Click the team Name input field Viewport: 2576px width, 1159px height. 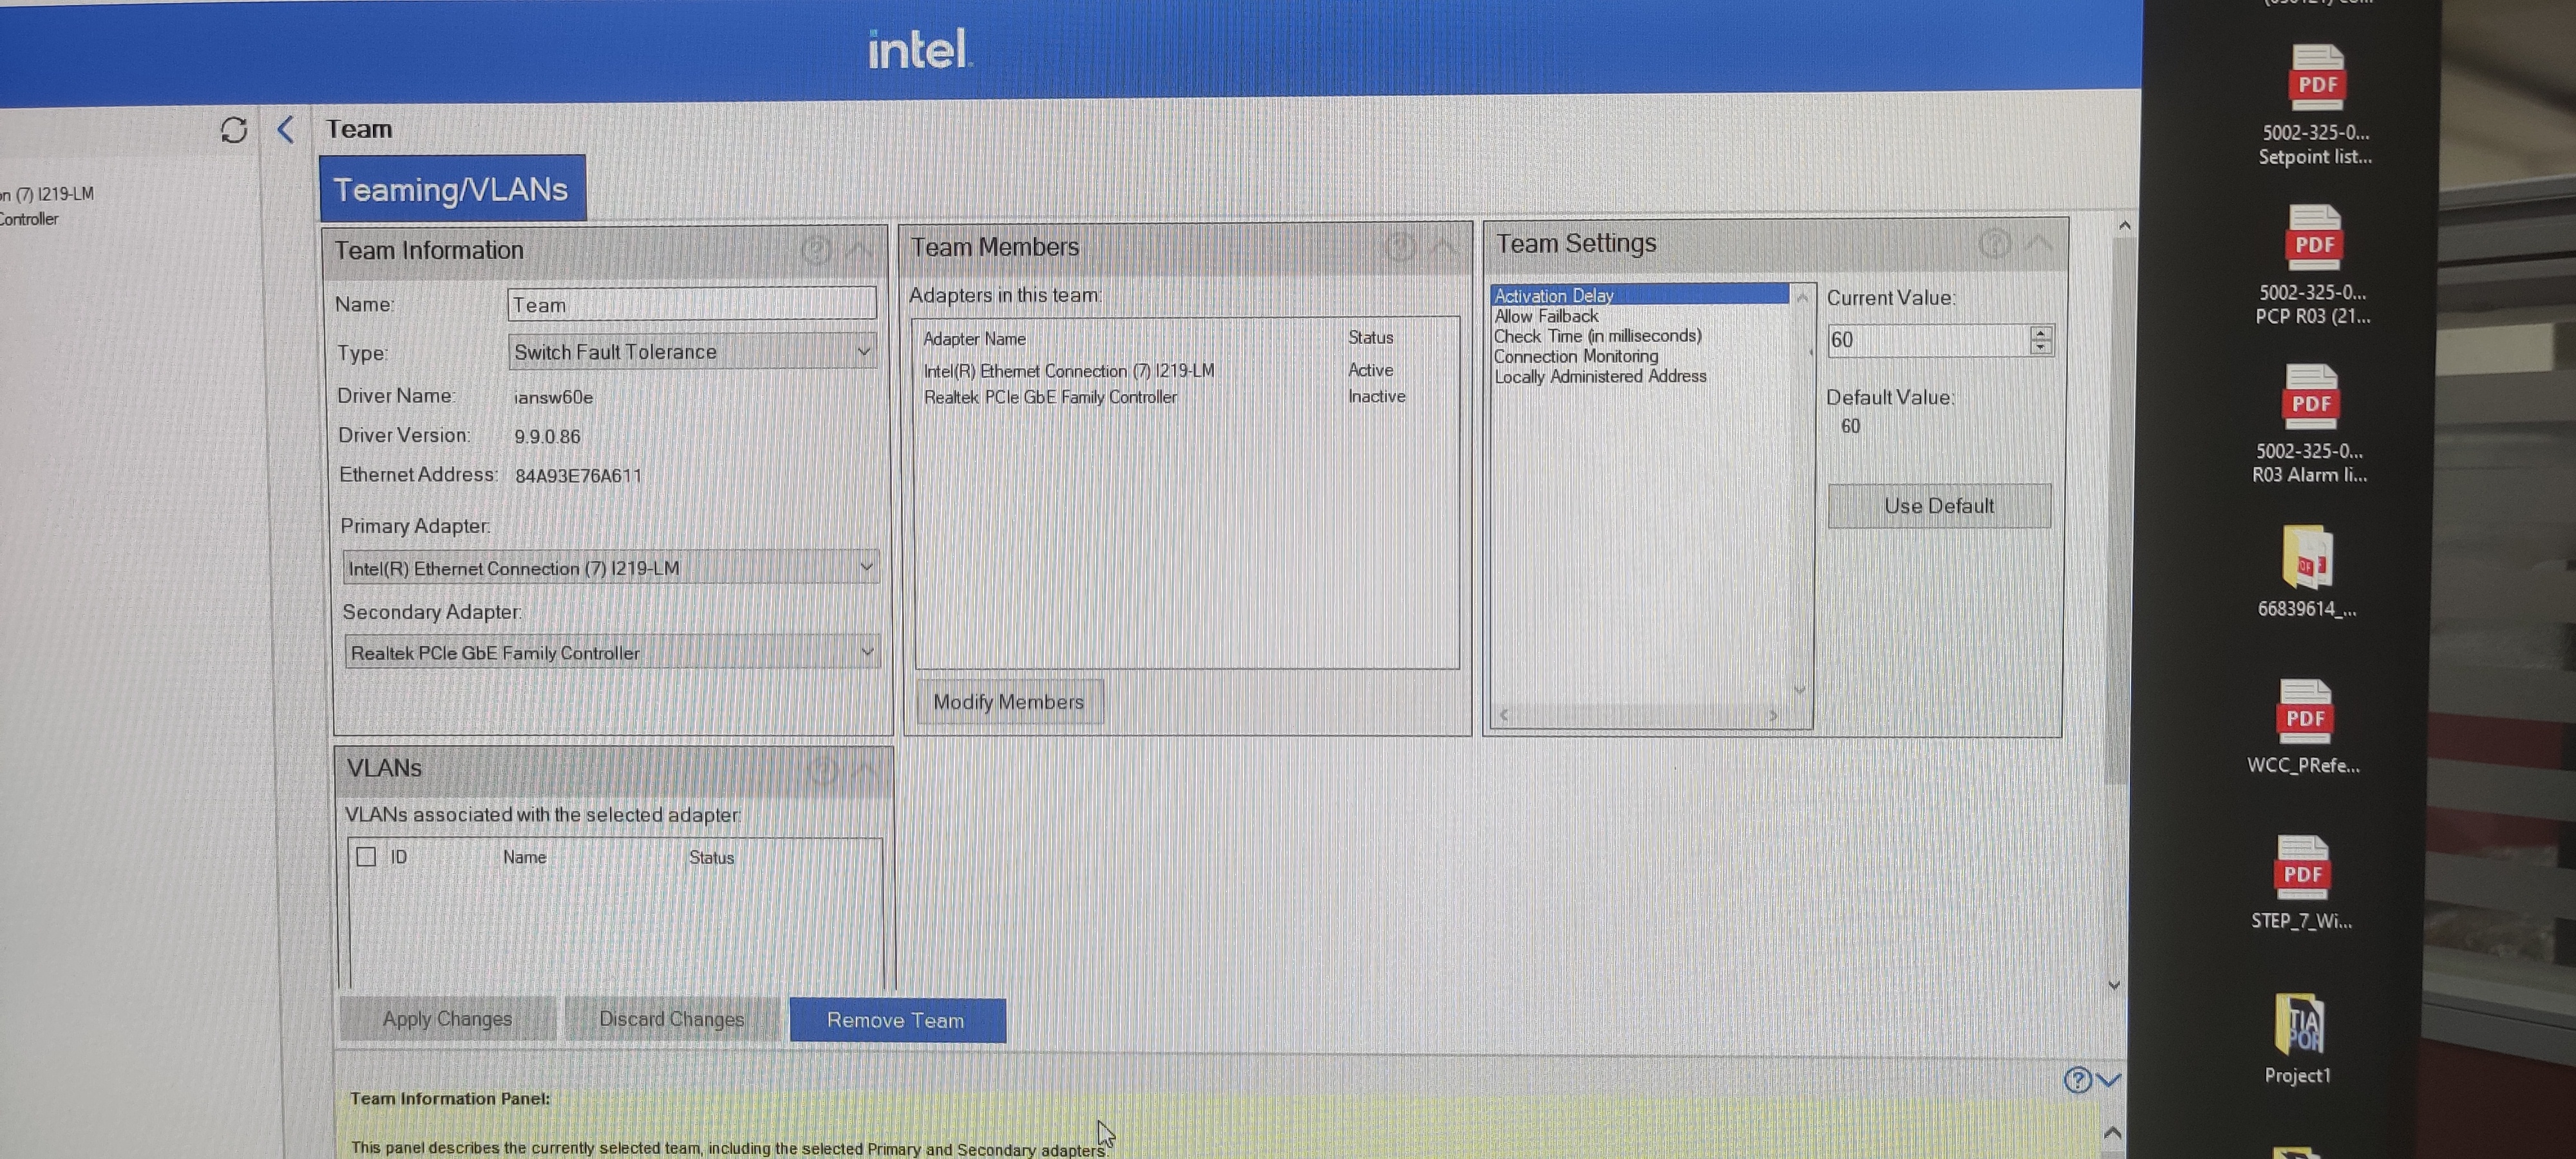click(691, 304)
